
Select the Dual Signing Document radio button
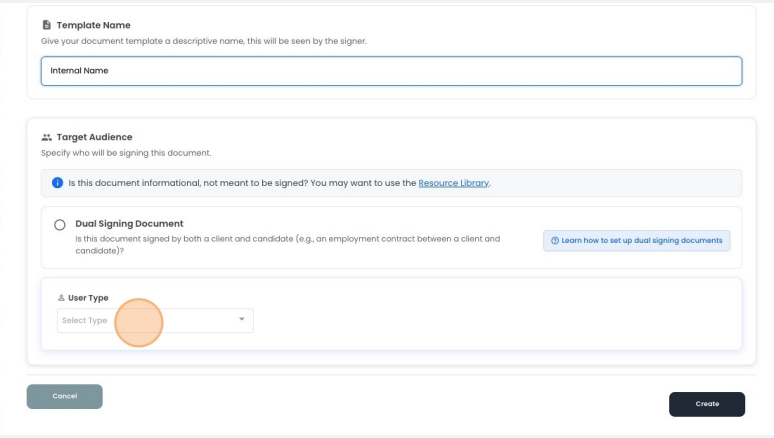coord(60,225)
